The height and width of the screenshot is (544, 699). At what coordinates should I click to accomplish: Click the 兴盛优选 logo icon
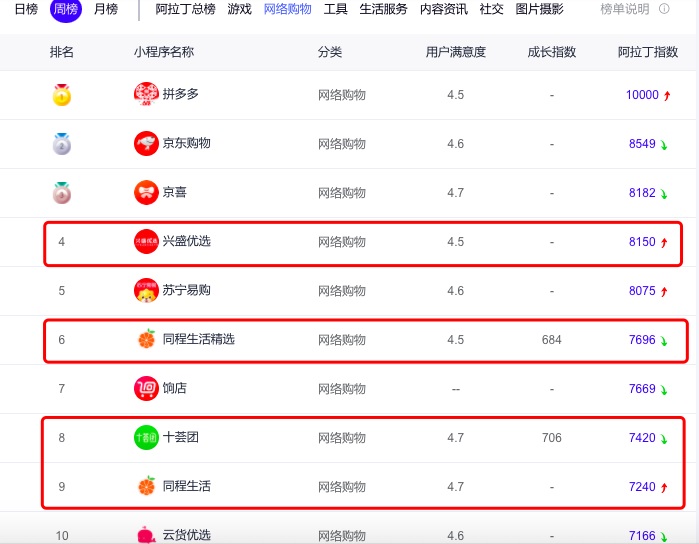[146, 241]
